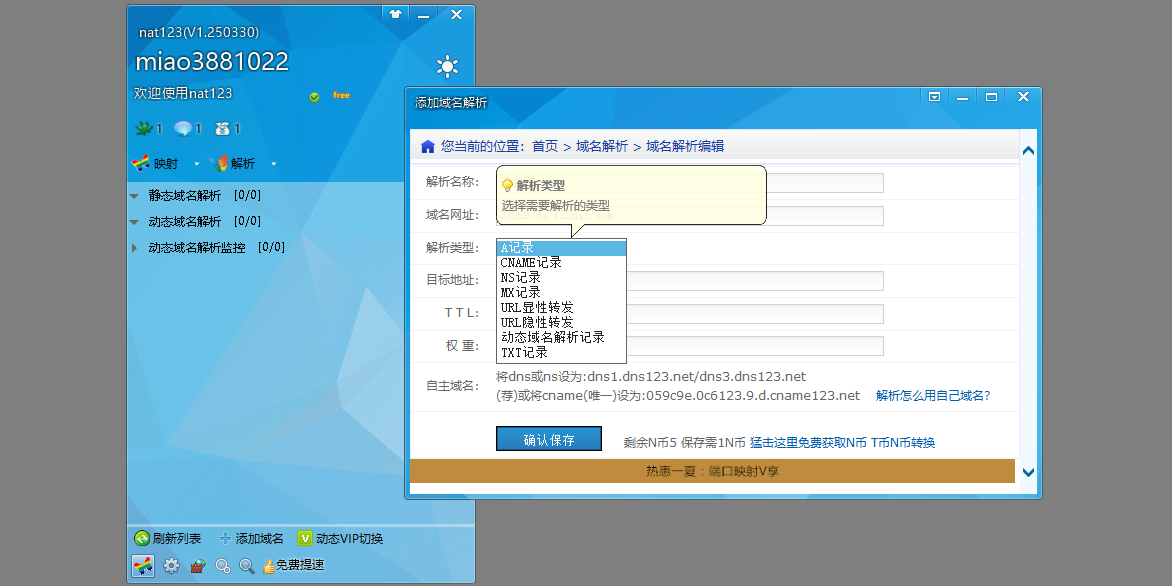Click the yellow 'free' badge

(x=342, y=95)
